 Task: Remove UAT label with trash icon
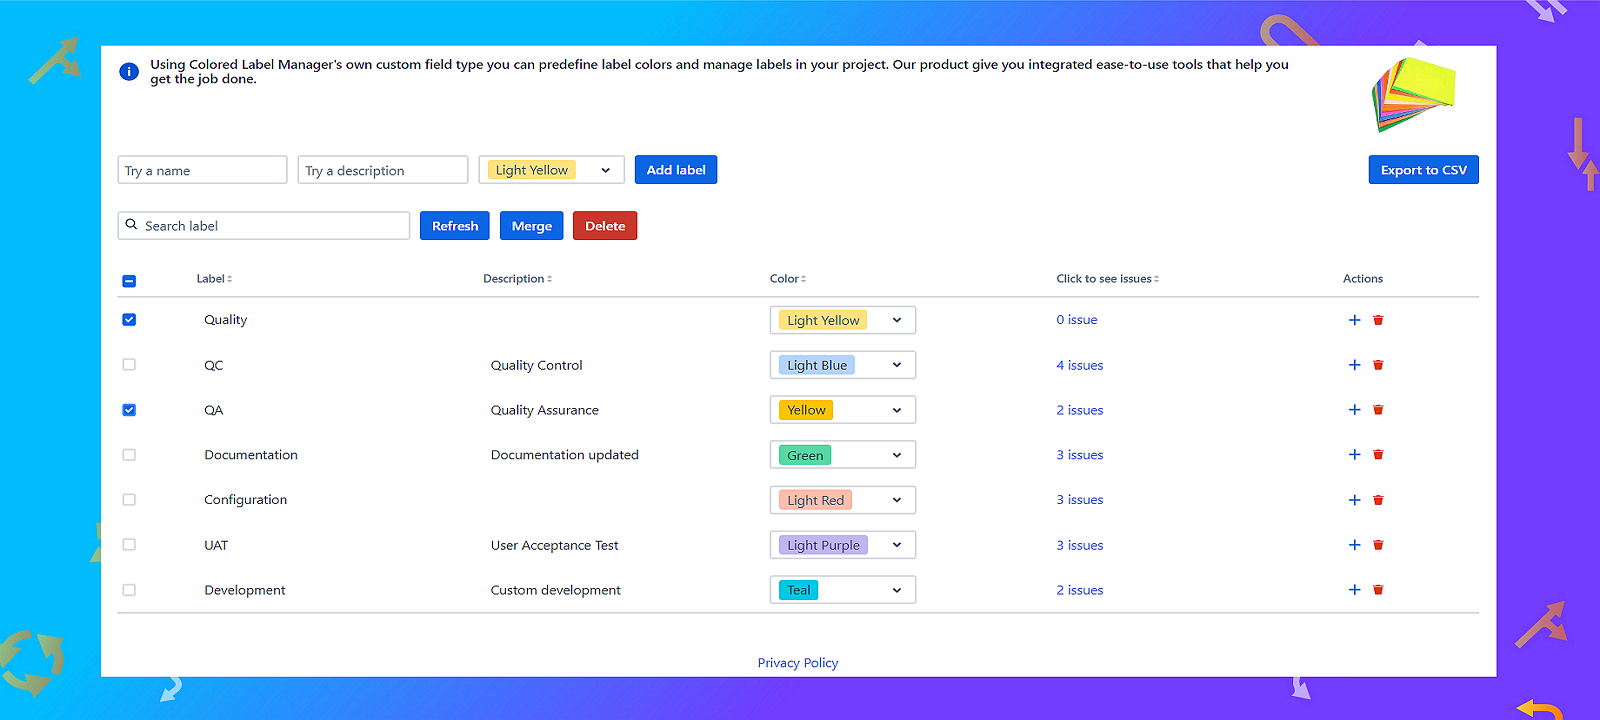(1378, 545)
